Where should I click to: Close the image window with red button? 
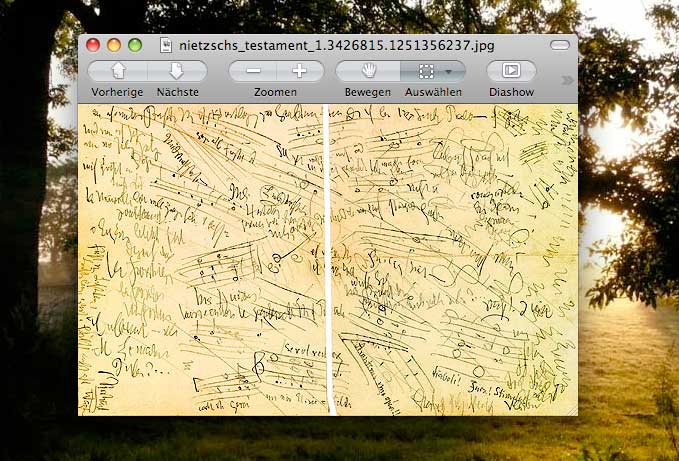[93, 45]
